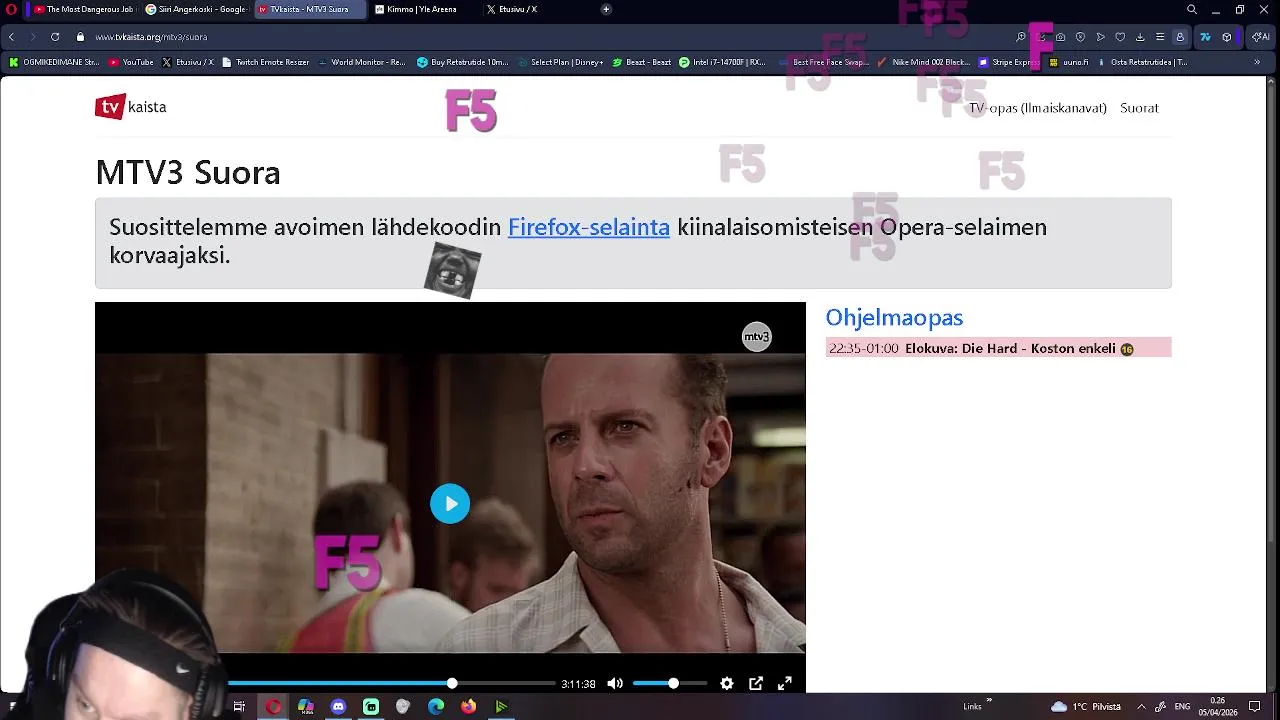This screenshot has height=720, width=1280.
Task: Take a snapshot with the camera icon
Action: [x=1060, y=37]
